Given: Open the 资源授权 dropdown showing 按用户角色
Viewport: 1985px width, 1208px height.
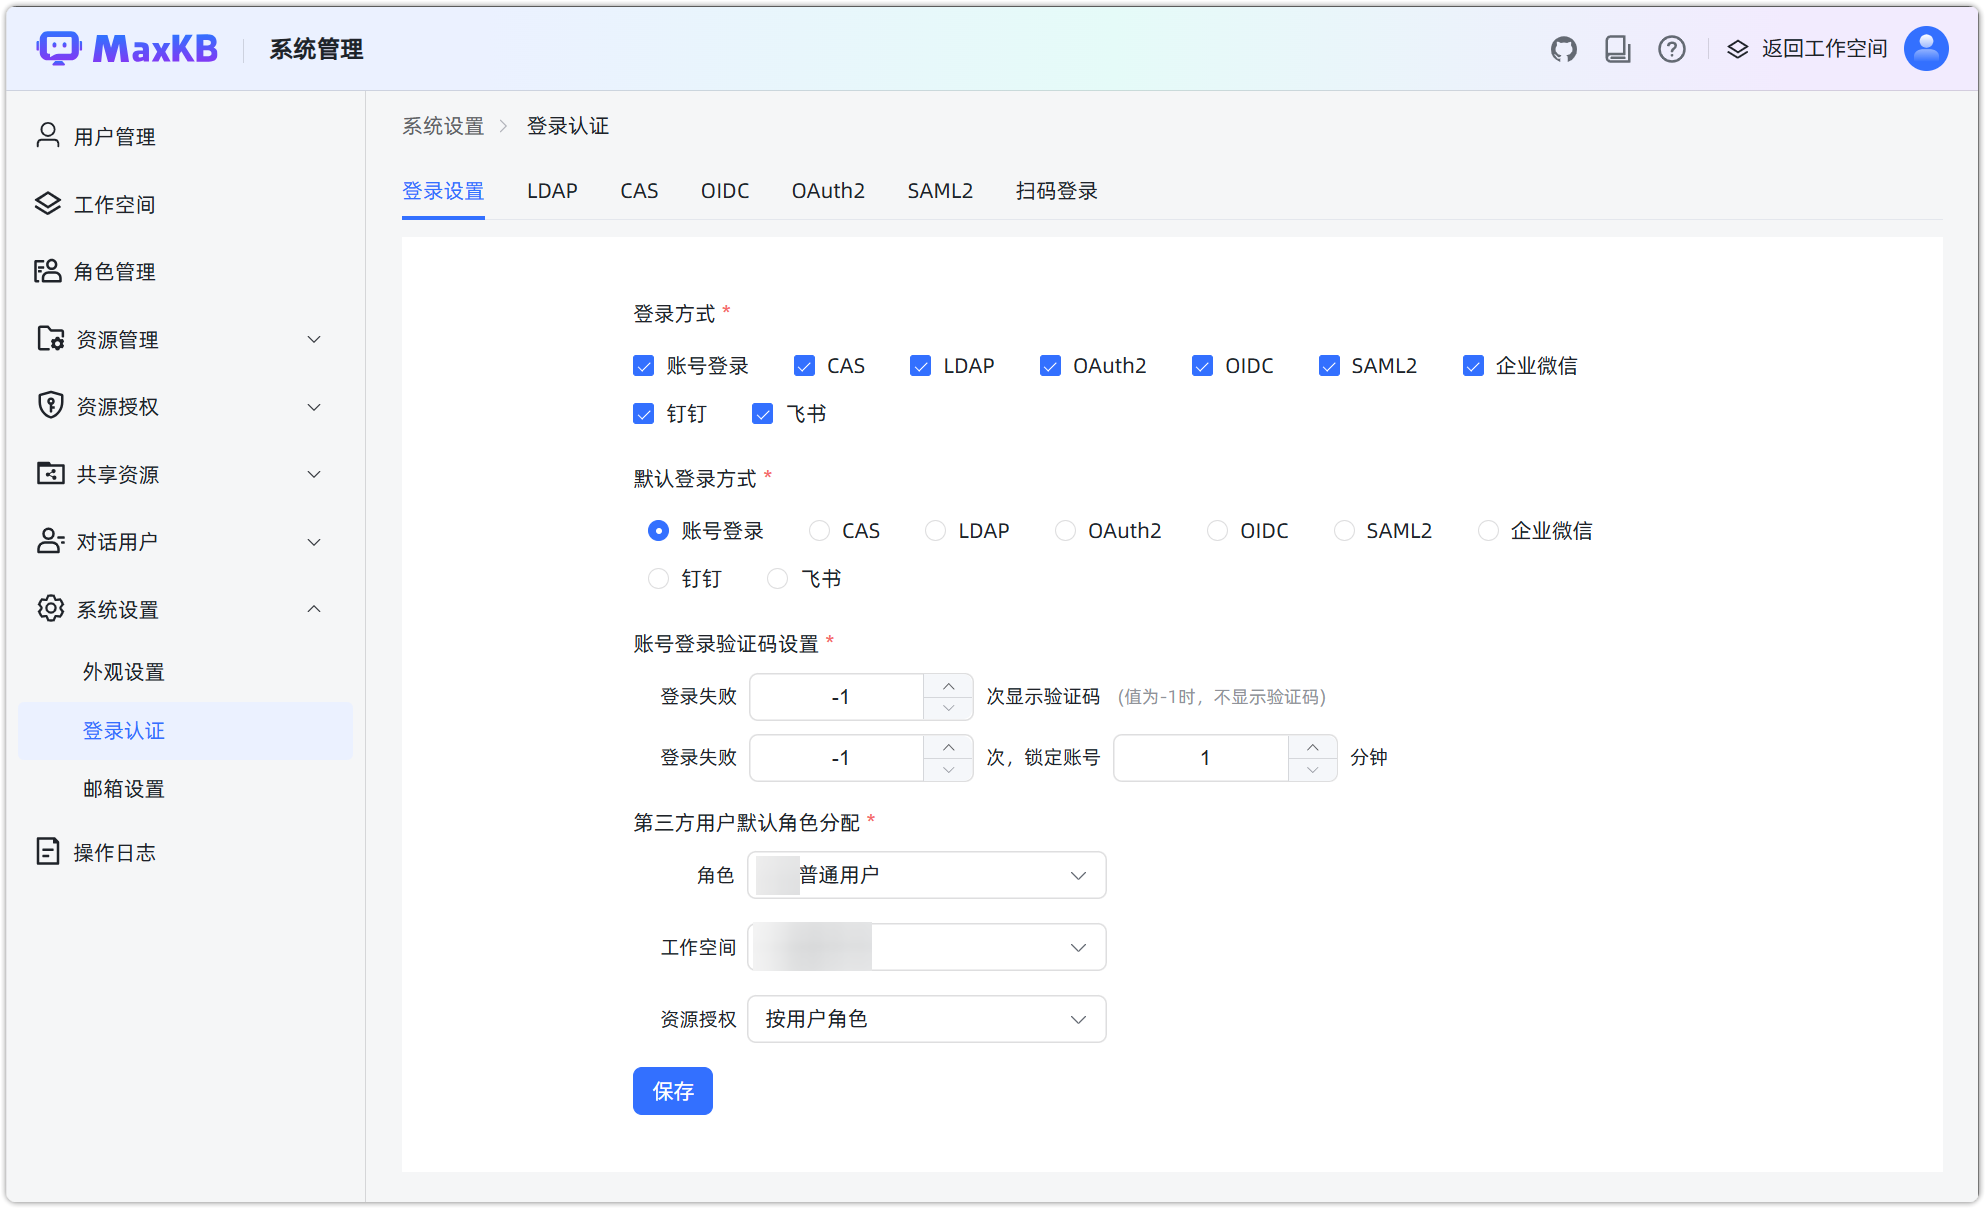Looking at the screenshot, I should [925, 1019].
